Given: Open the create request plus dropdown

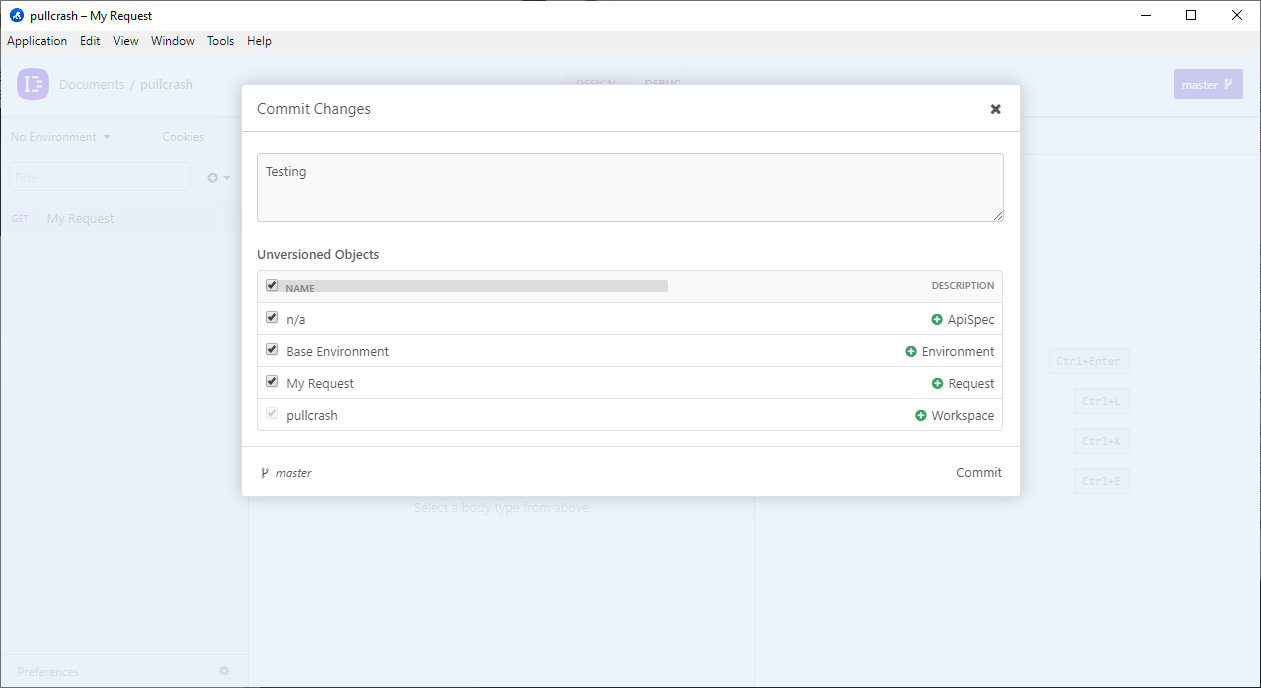Looking at the screenshot, I should [218, 178].
